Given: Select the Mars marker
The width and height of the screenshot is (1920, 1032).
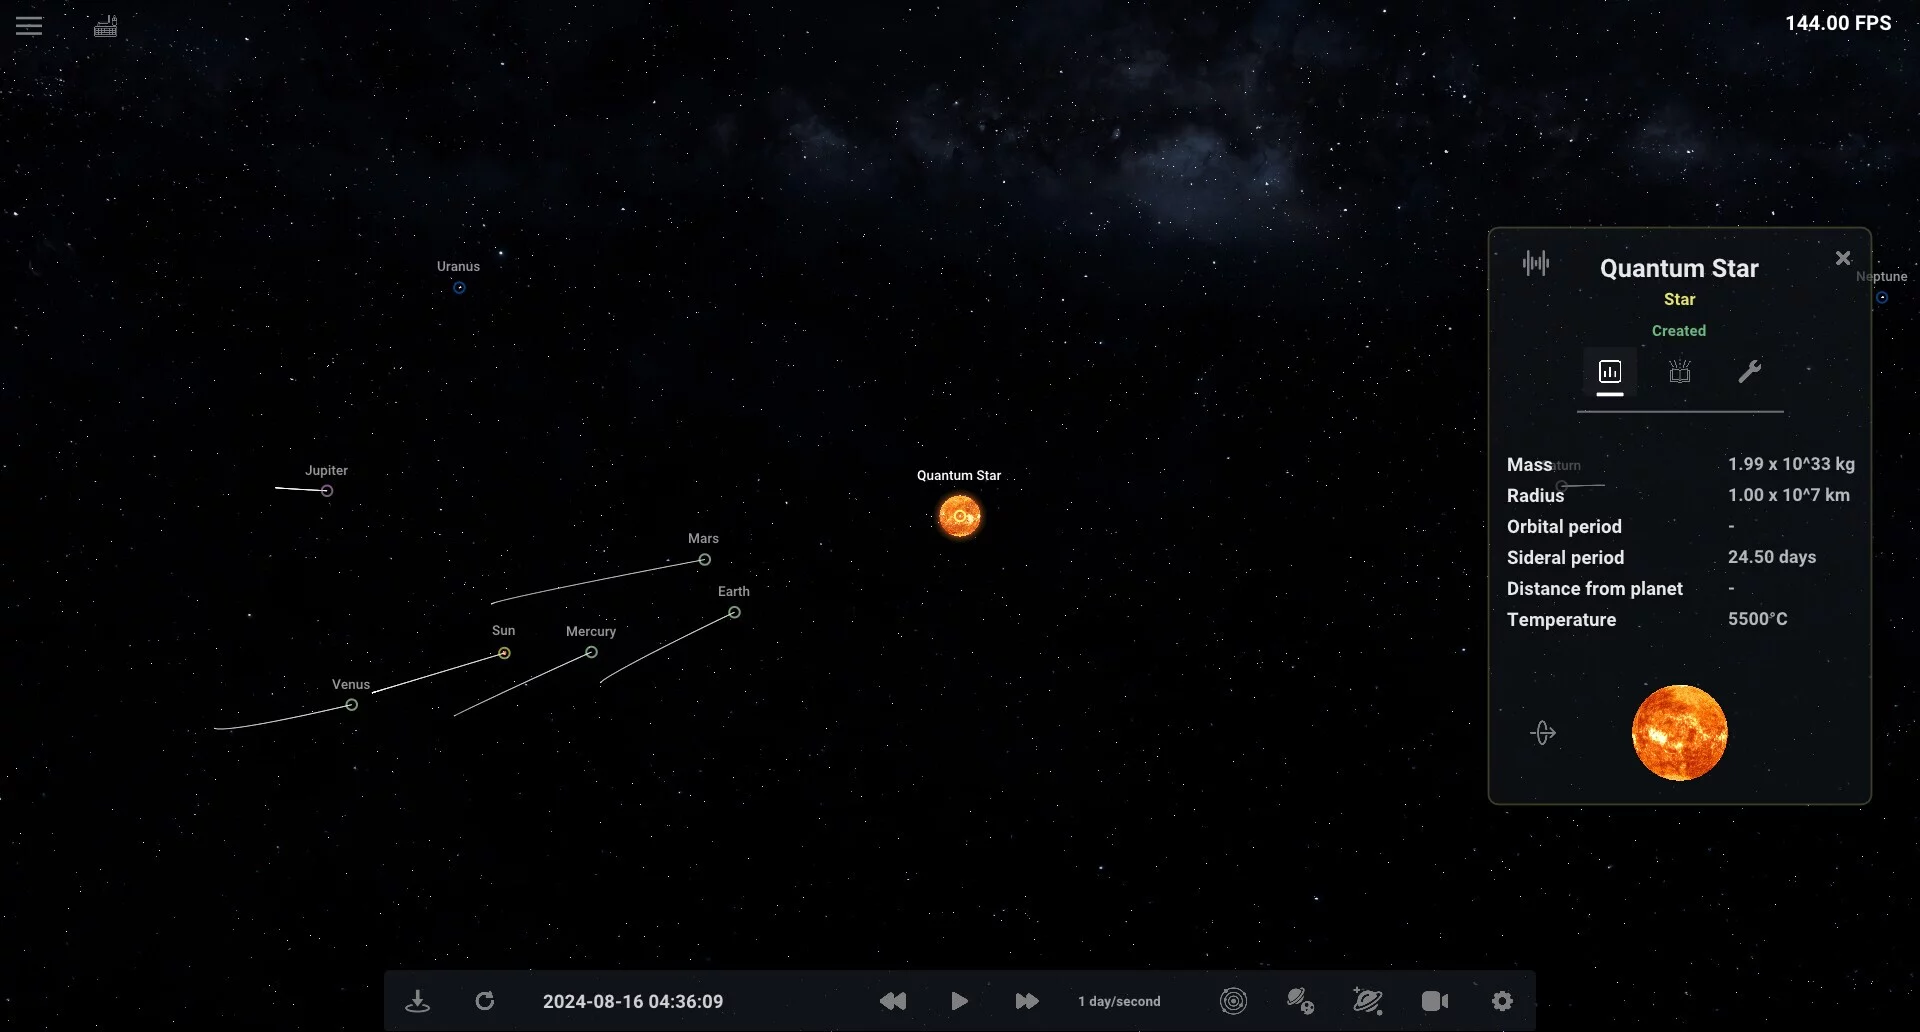Looking at the screenshot, I should pyautogui.click(x=705, y=560).
